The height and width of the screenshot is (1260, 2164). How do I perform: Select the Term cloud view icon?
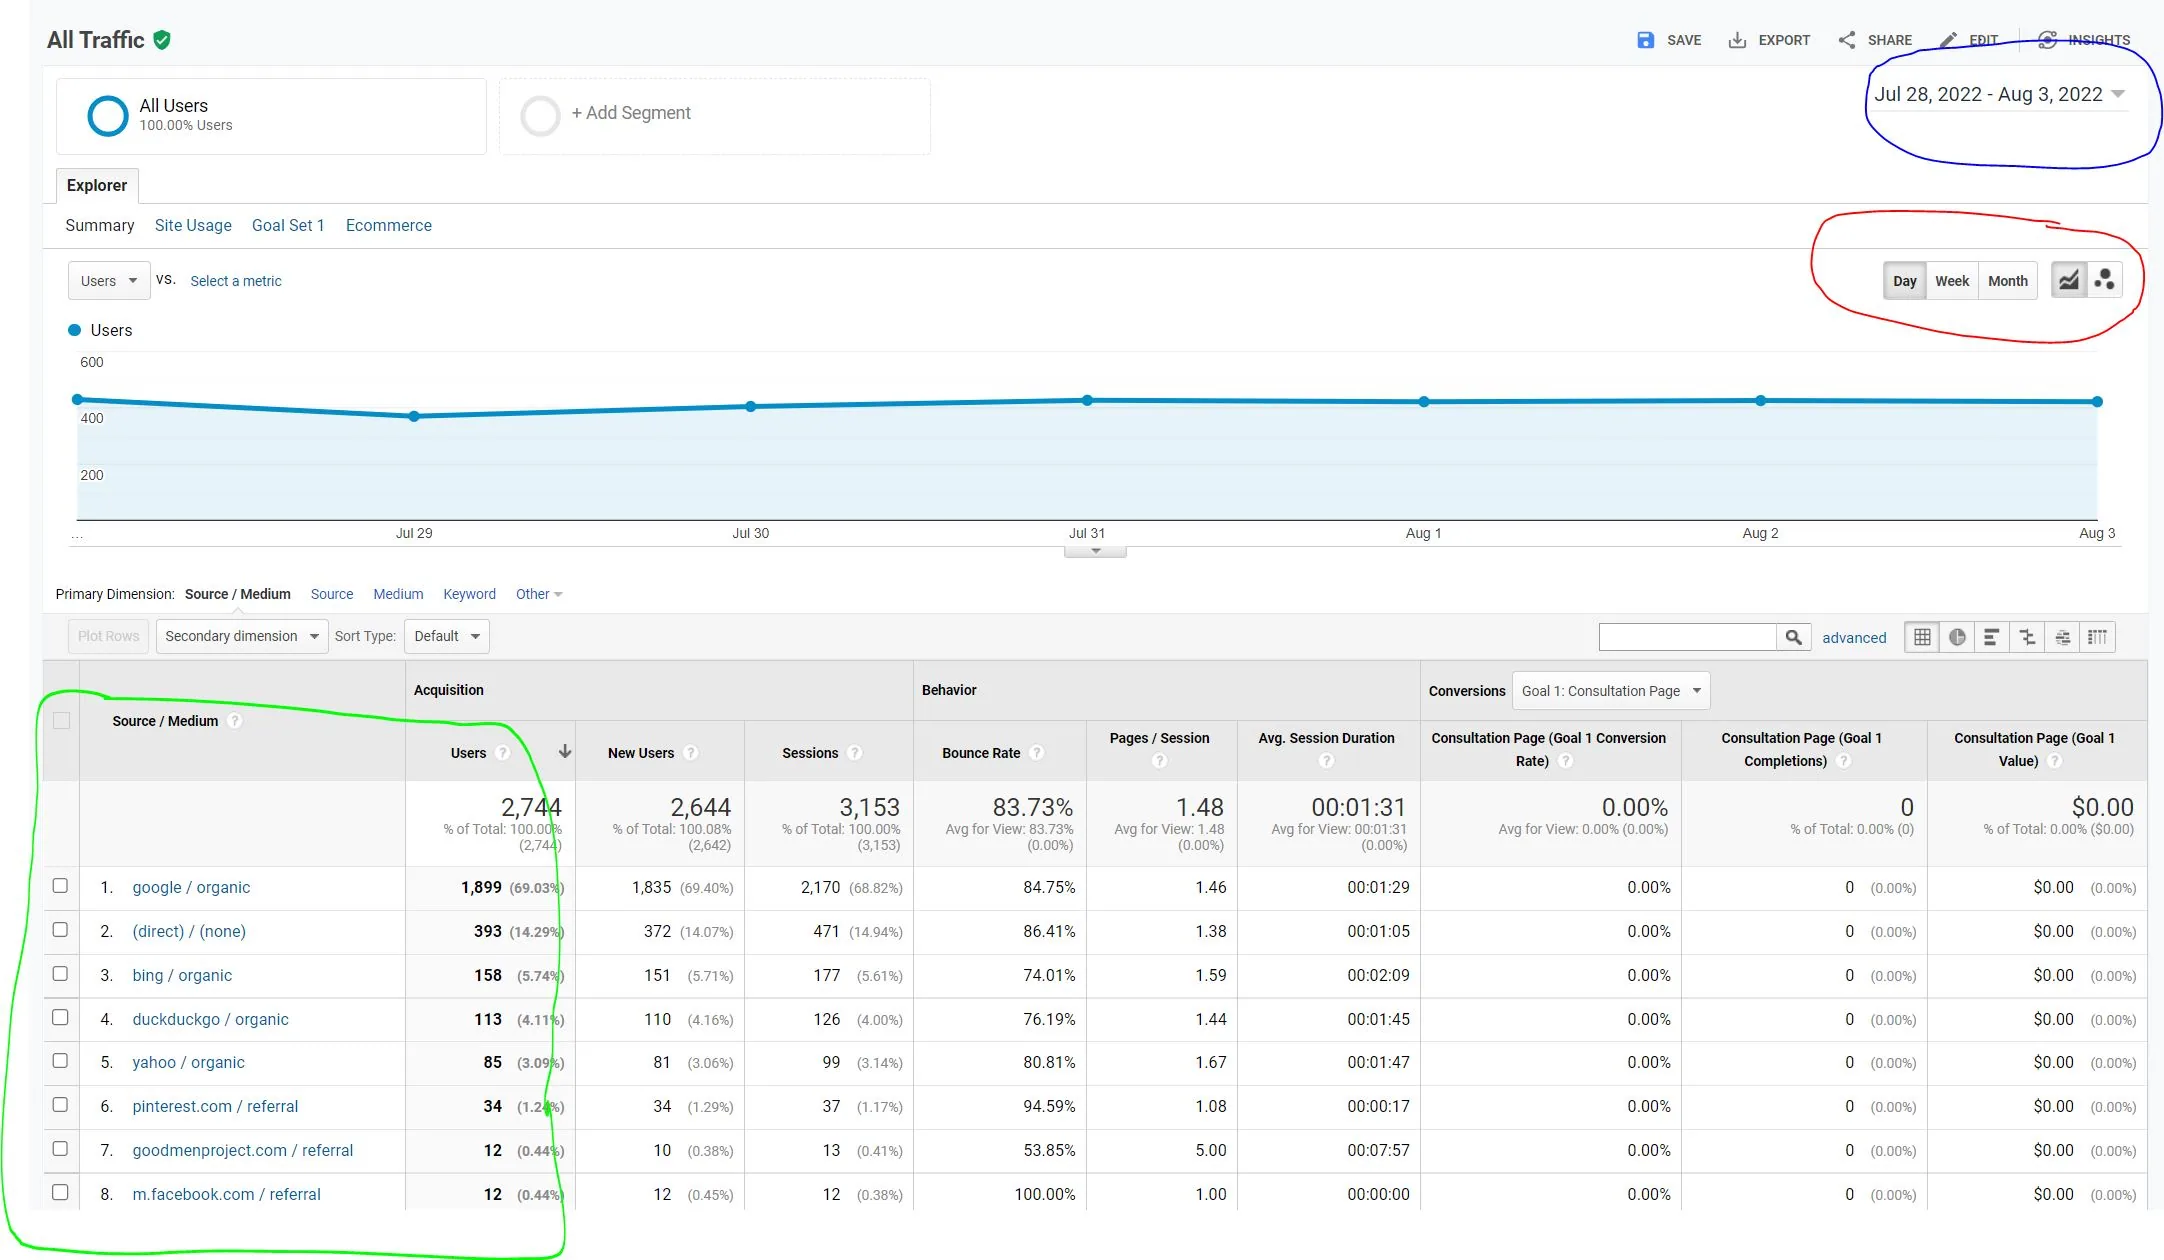pos(2062,637)
